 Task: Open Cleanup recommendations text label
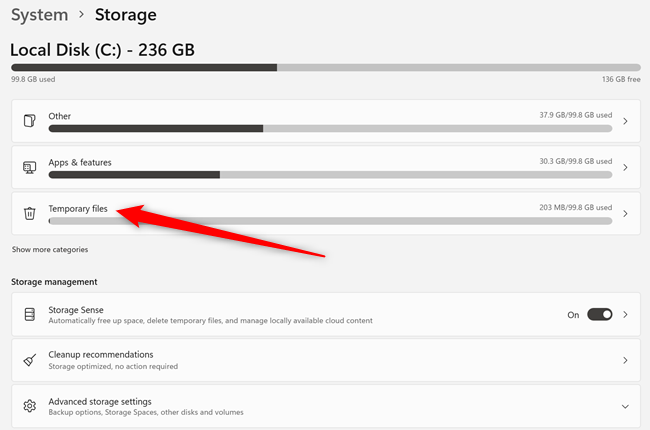101,354
